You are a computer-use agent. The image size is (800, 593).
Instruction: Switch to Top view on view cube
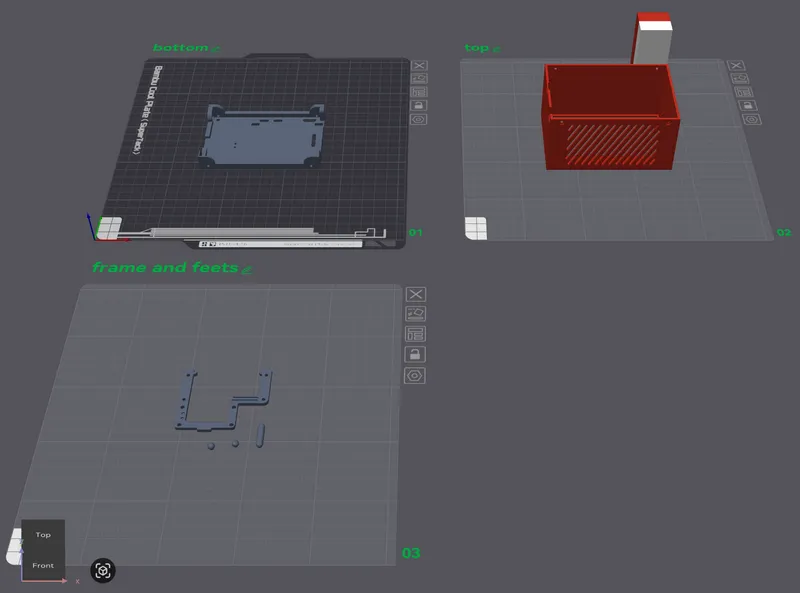click(43, 534)
